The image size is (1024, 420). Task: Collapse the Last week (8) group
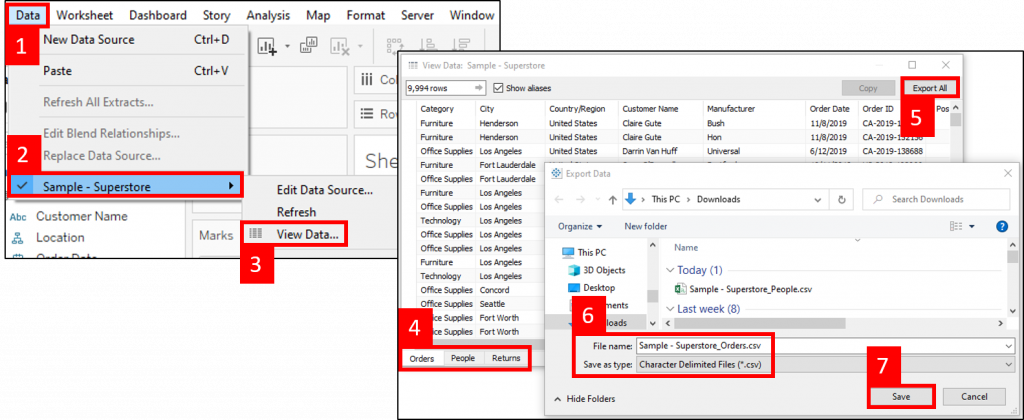pyautogui.click(x=670, y=309)
